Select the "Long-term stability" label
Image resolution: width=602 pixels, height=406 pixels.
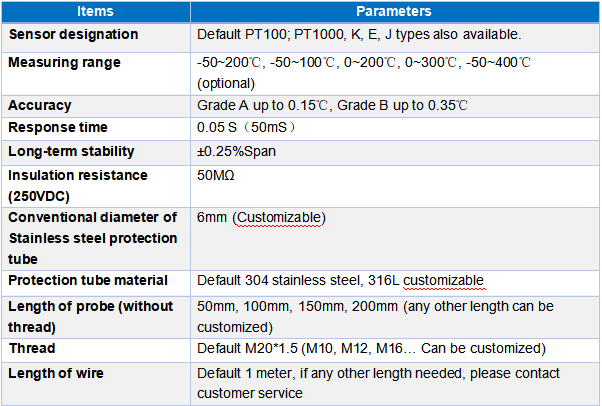click(x=71, y=152)
